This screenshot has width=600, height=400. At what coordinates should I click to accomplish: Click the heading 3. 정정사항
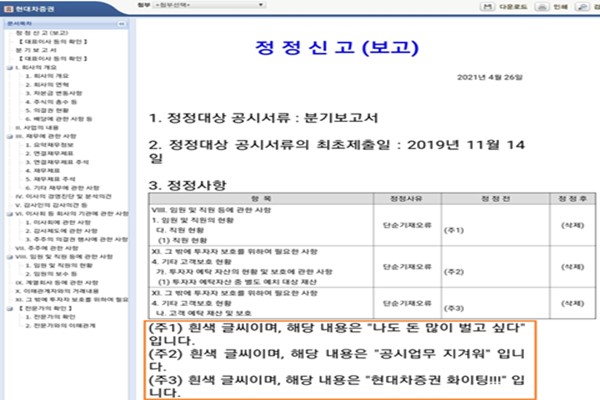click(x=188, y=185)
